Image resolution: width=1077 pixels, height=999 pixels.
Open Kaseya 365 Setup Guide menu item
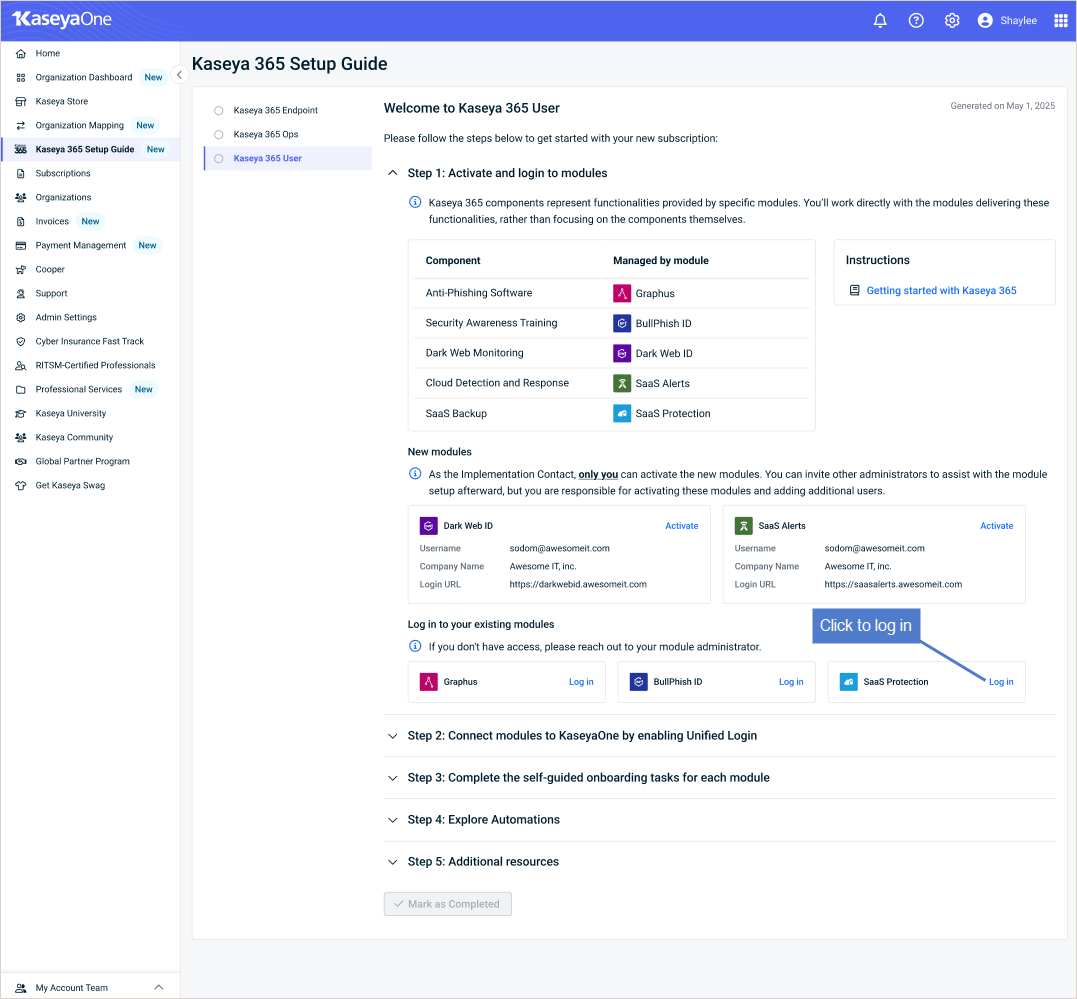tap(91, 149)
